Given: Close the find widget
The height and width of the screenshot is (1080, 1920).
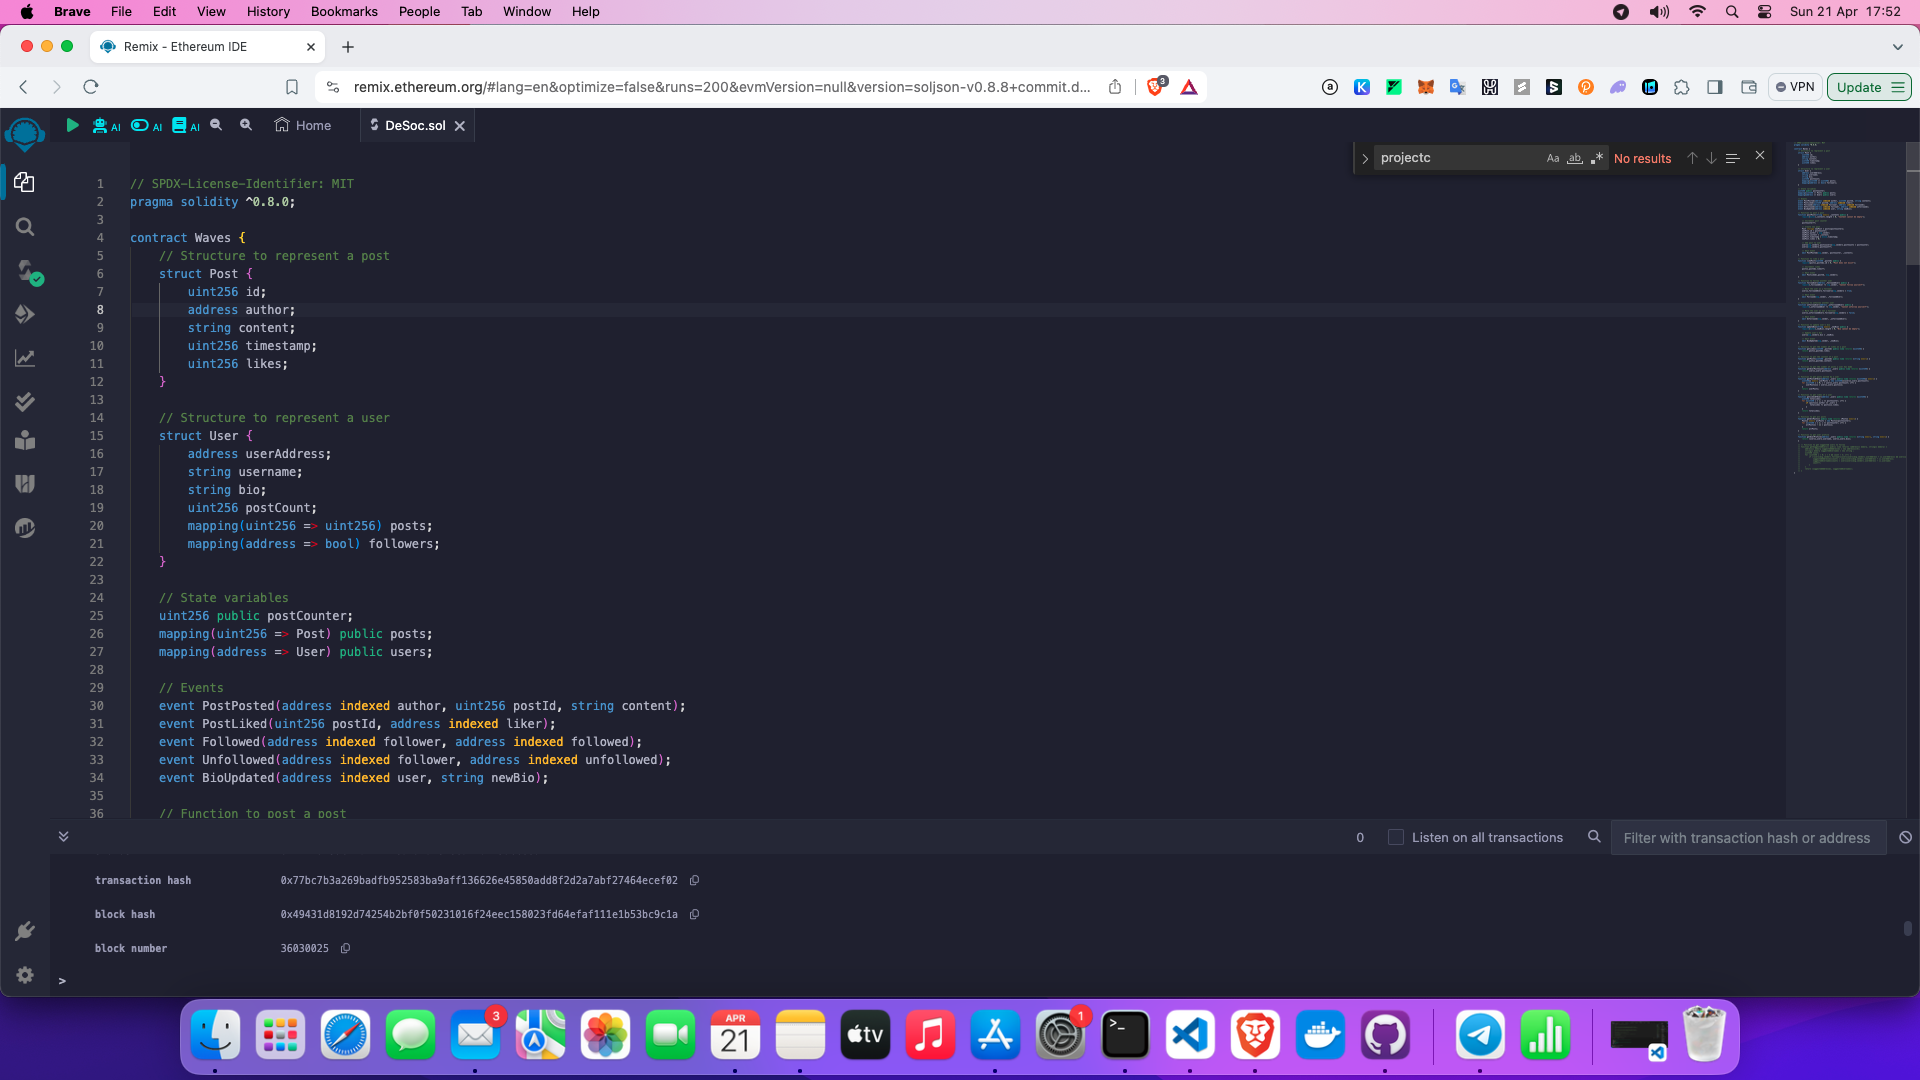Looking at the screenshot, I should (1760, 155).
